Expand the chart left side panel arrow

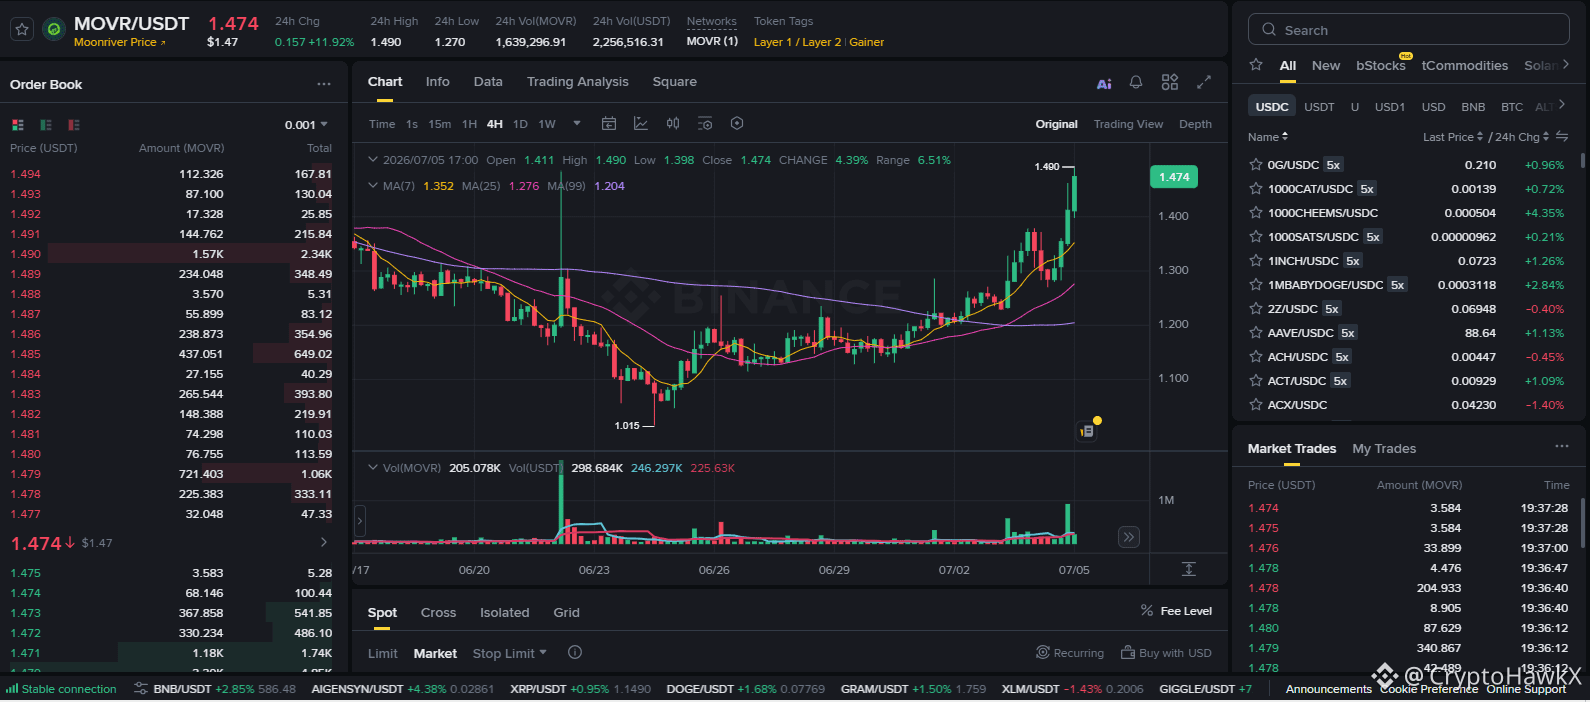pos(360,521)
